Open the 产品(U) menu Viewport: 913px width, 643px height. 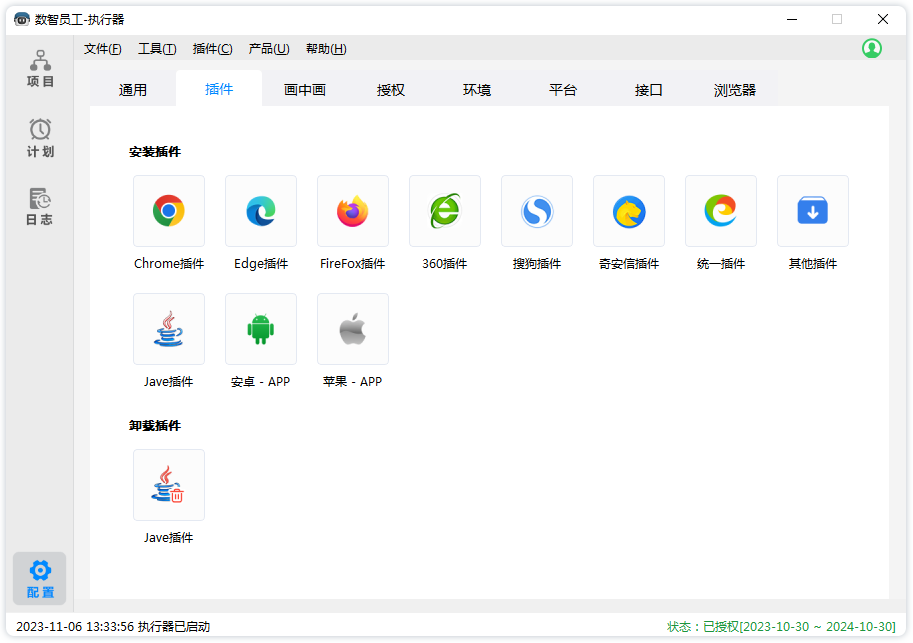click(x=269, y=49)
